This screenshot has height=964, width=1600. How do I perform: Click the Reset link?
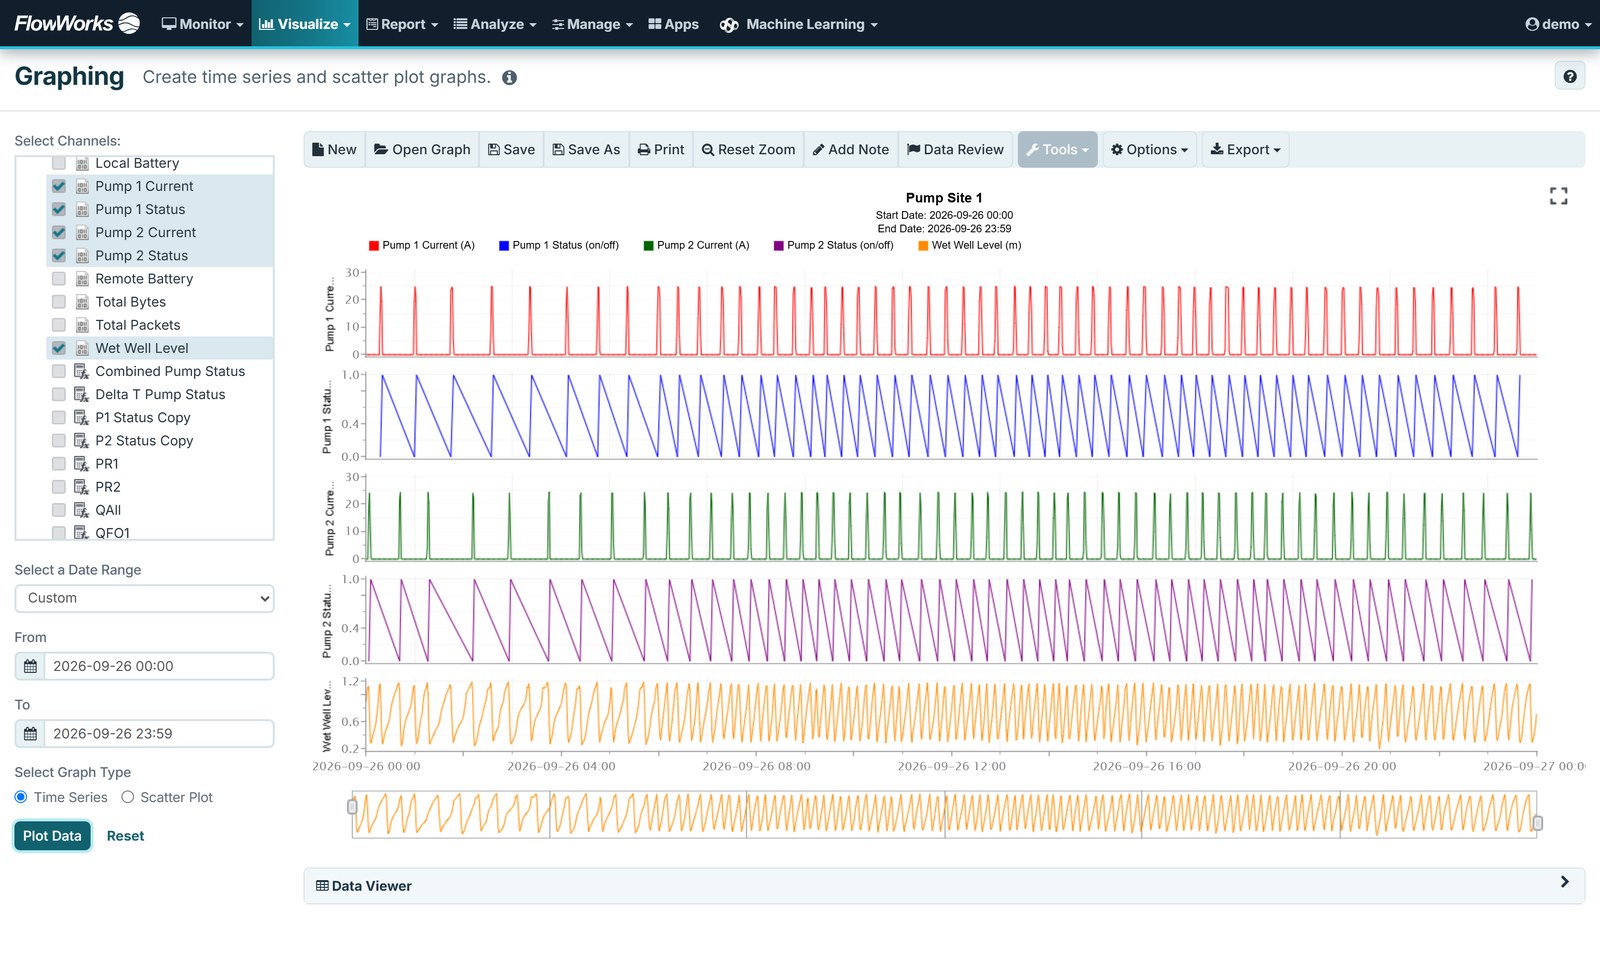[125, 836]
